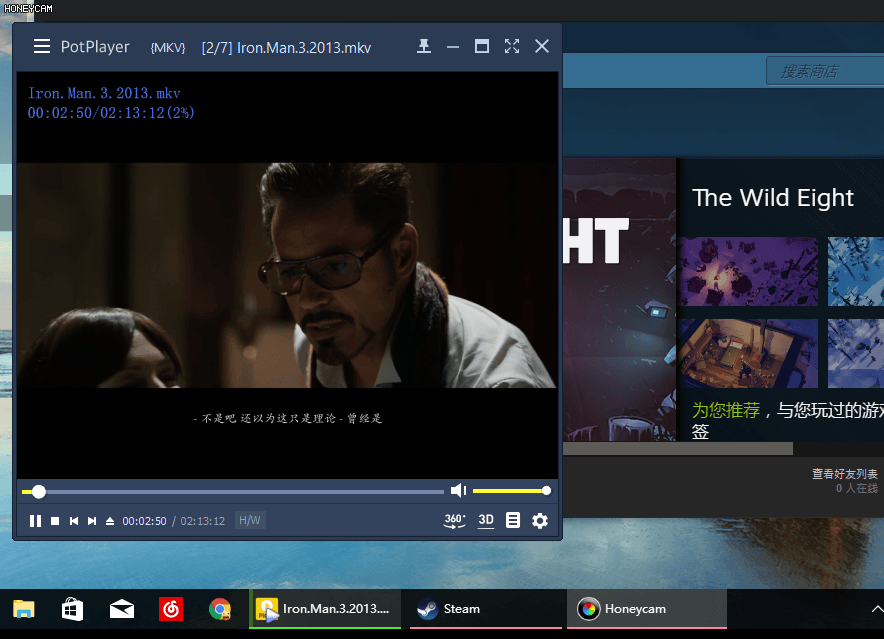Mute audio with speaker icon
Viewport: 884px width, 639px height.
(458, 491)
